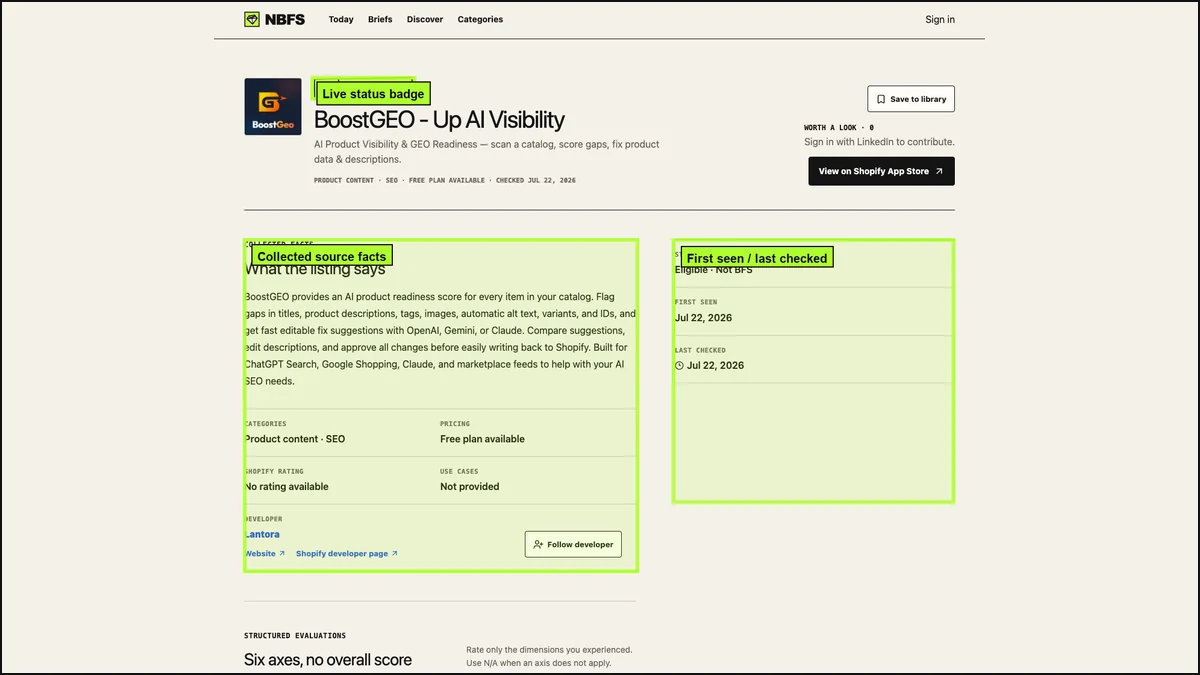Open the Categories nav item
The height and width of the screenshot is (675, 1200).
pos(480,19)
